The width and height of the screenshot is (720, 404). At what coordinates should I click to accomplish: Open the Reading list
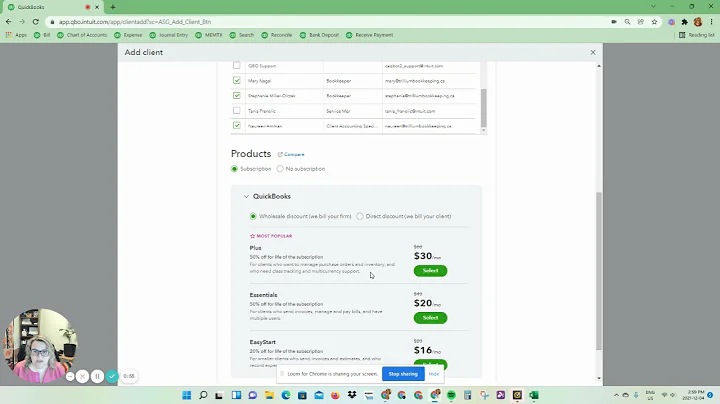click(x=697, y=35)
